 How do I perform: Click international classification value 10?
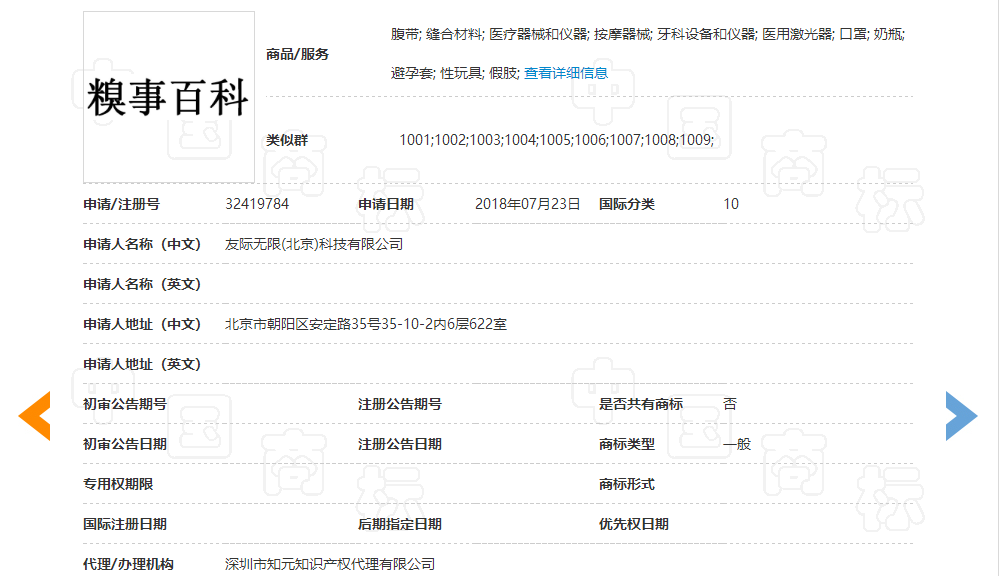(731, 203)
